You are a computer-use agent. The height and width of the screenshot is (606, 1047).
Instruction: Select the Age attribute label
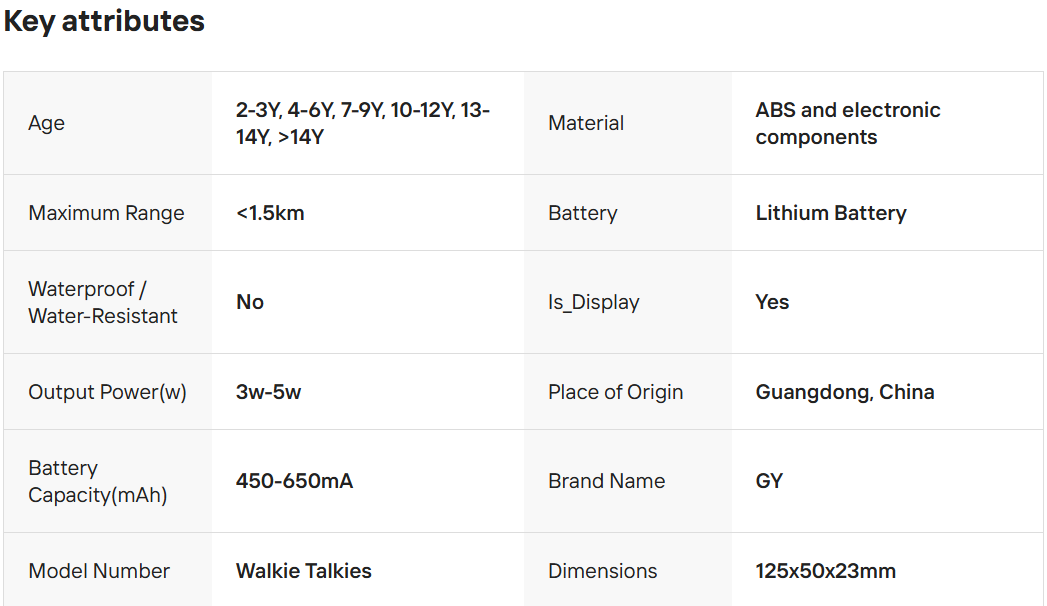pos(47,123)
